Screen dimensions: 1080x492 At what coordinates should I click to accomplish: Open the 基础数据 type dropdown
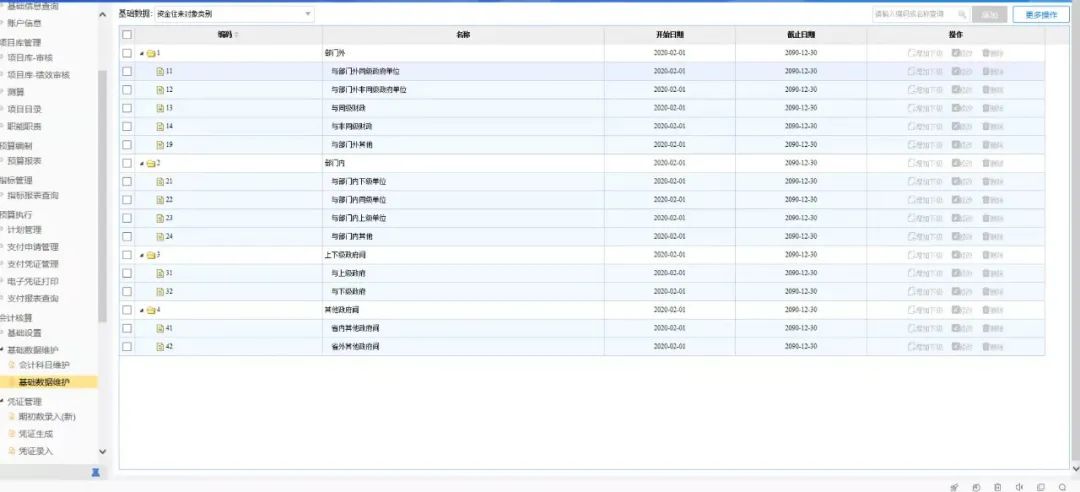pos(232,15)
